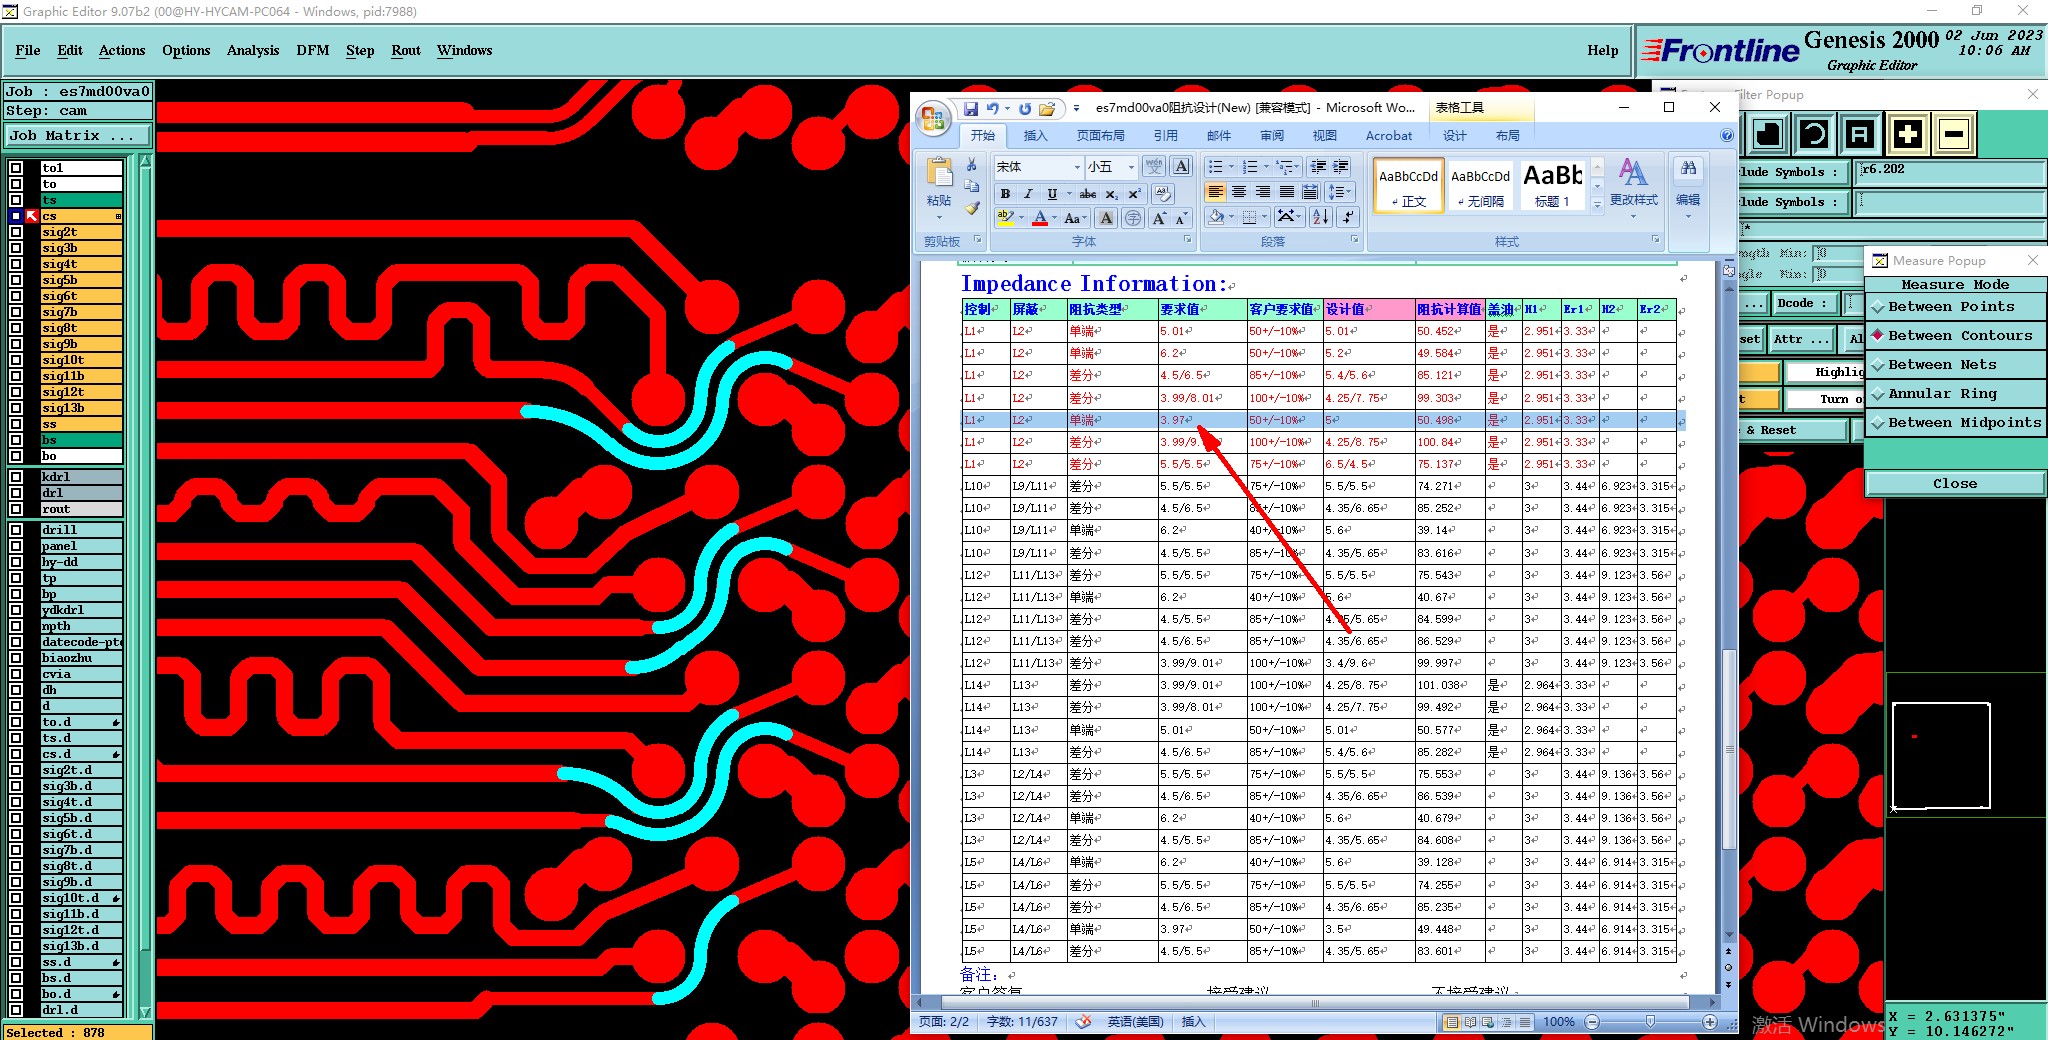The height and width of the screenshot is (1040, 2048).
Task: Cut selection using the scissors icon
Action: tap(971, 165)
